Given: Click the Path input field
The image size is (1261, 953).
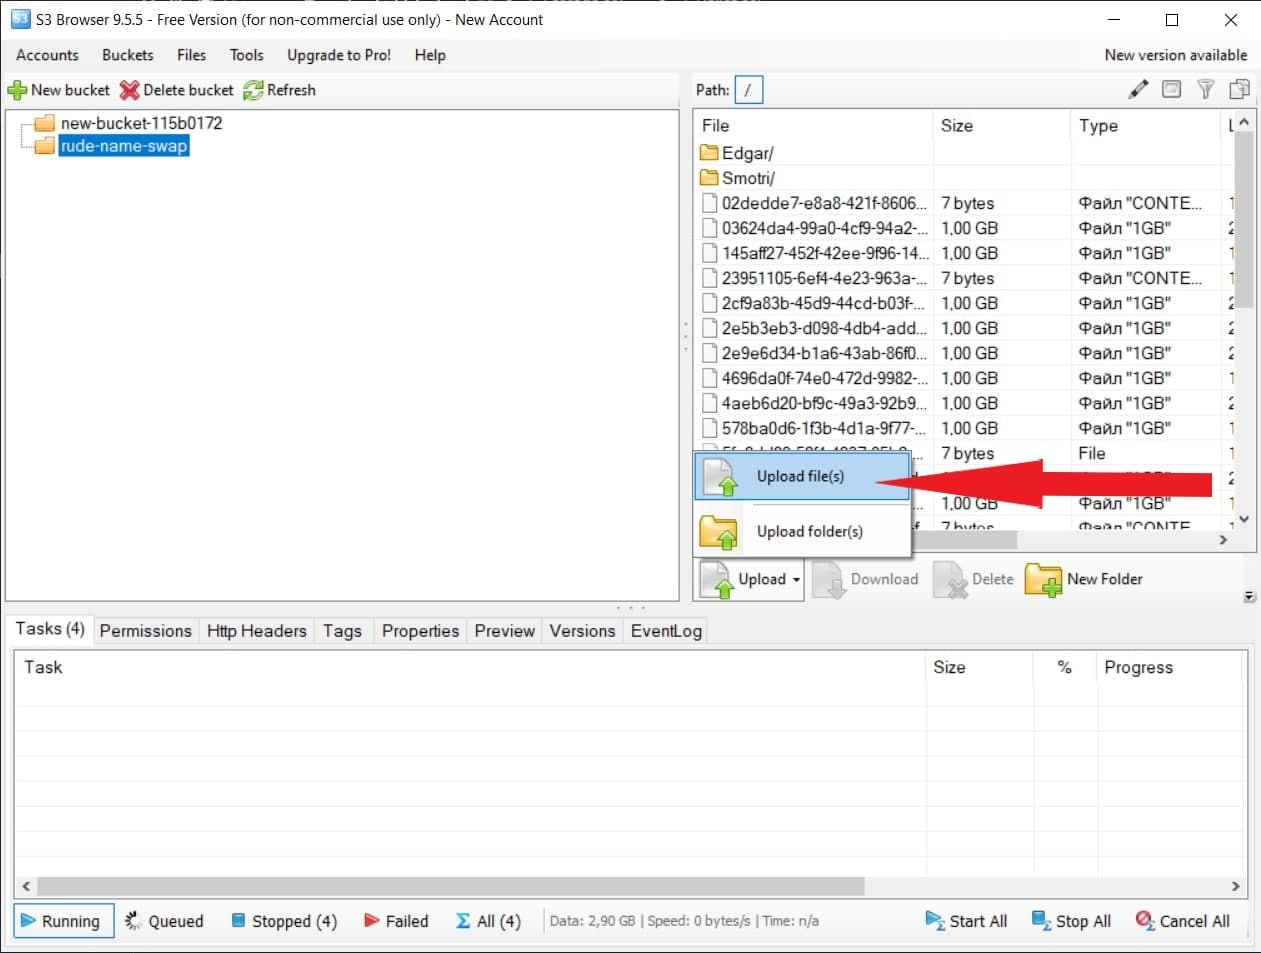Looking at the screenshot, I should (x=749, y=90).
